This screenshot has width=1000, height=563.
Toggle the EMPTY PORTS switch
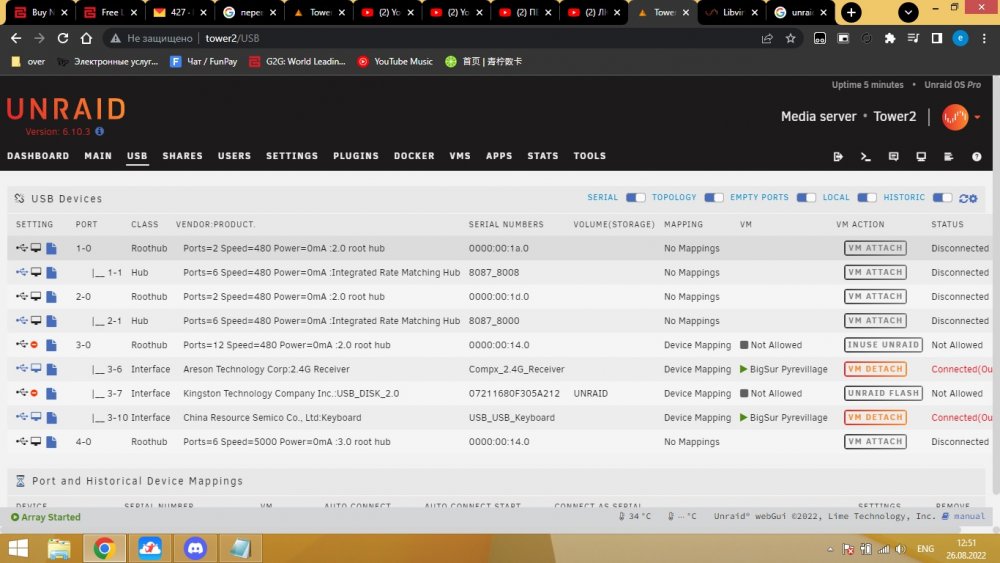coord(806,198)
